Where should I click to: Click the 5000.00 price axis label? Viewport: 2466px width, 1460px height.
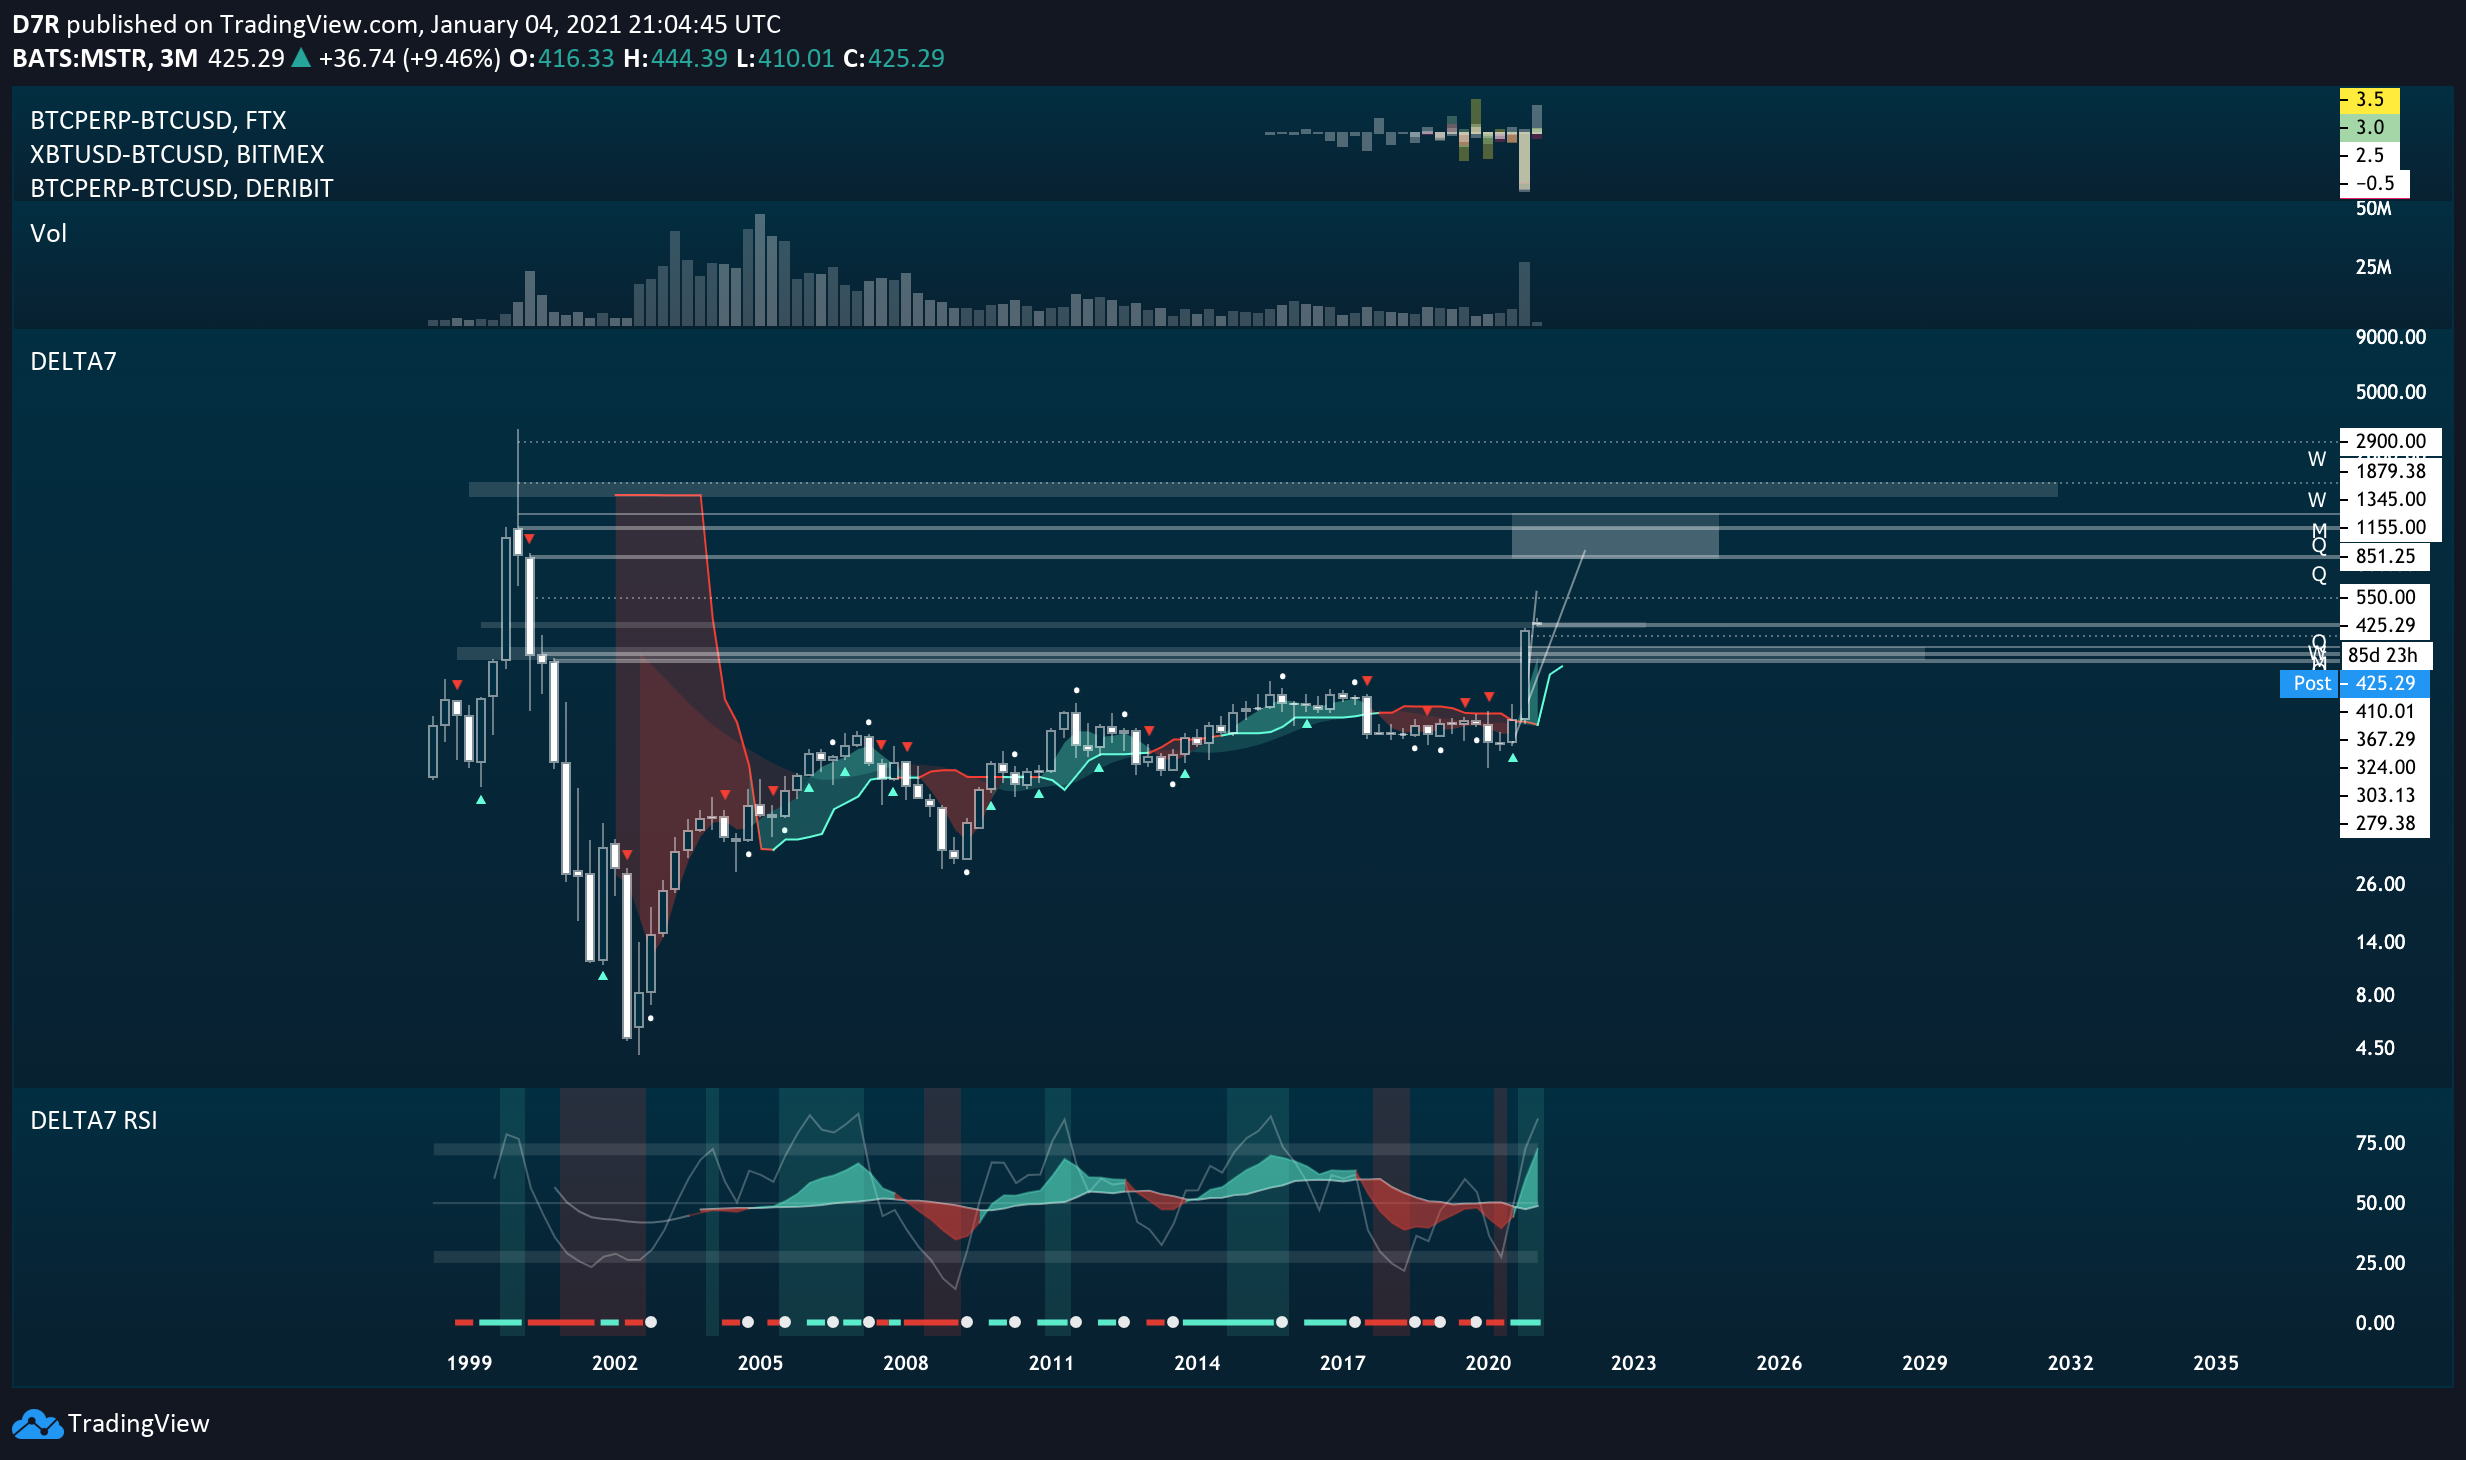pos(2390,392)
